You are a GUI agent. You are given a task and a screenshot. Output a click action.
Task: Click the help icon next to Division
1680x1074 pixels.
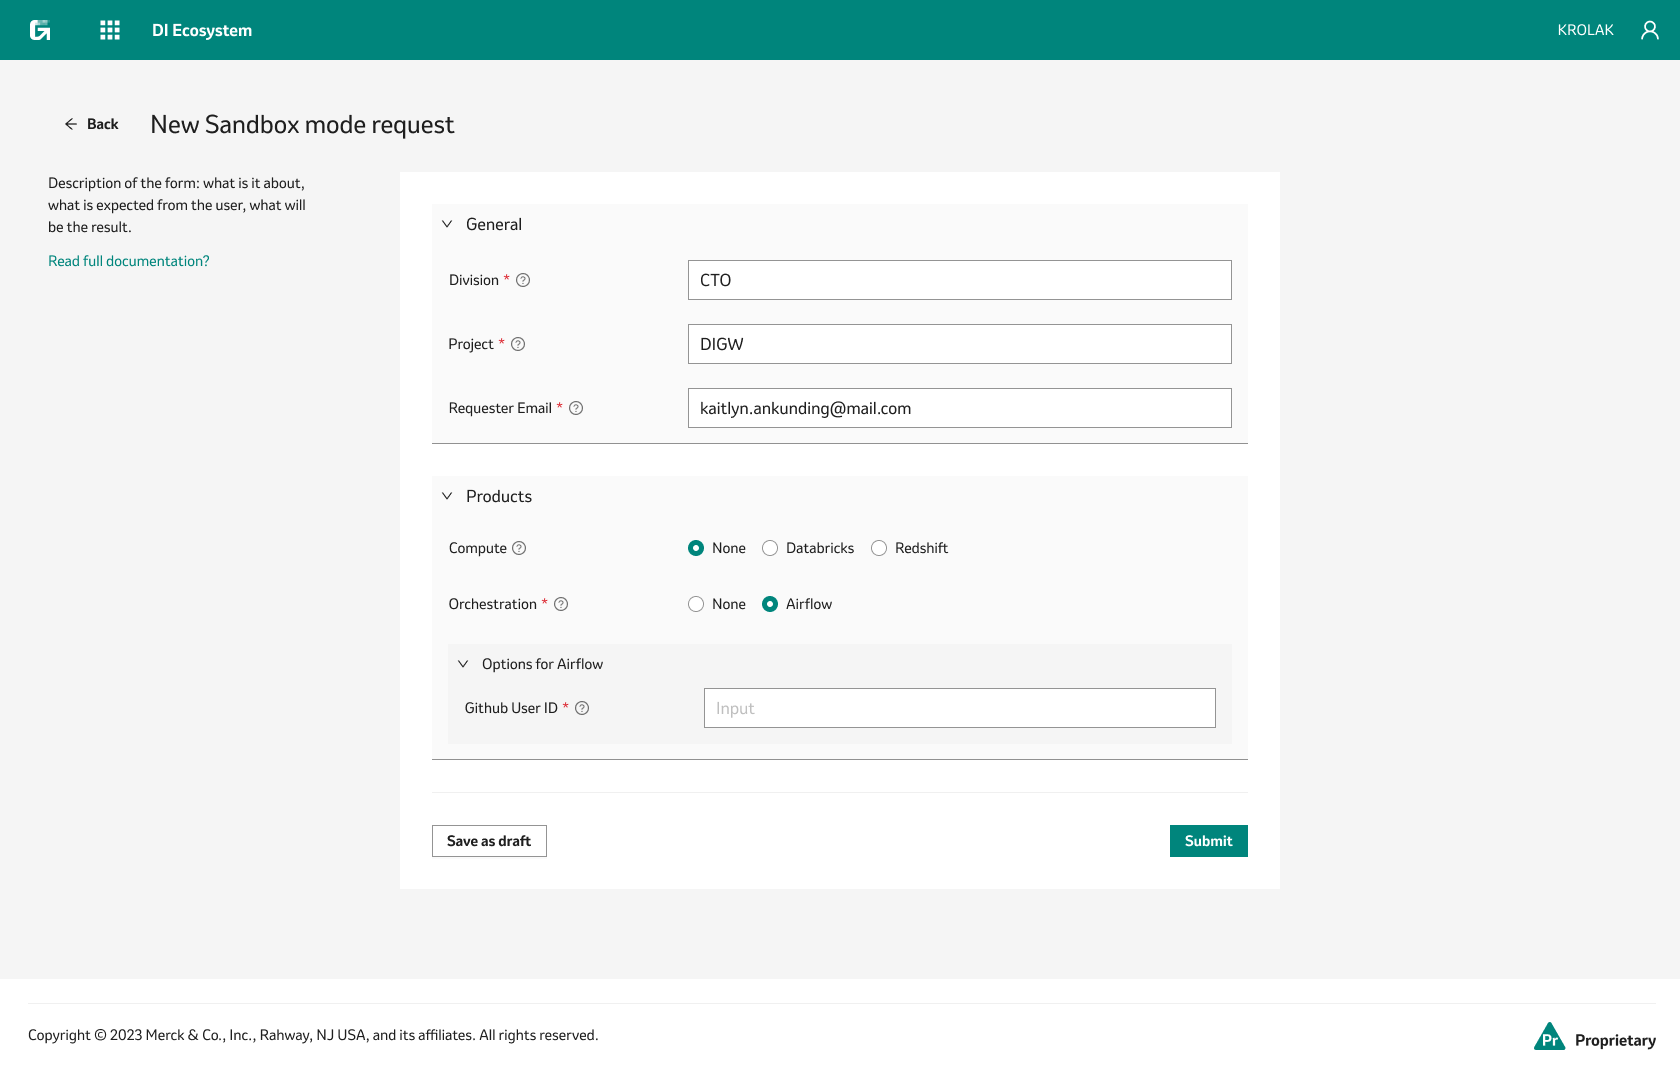coord(523,281)
